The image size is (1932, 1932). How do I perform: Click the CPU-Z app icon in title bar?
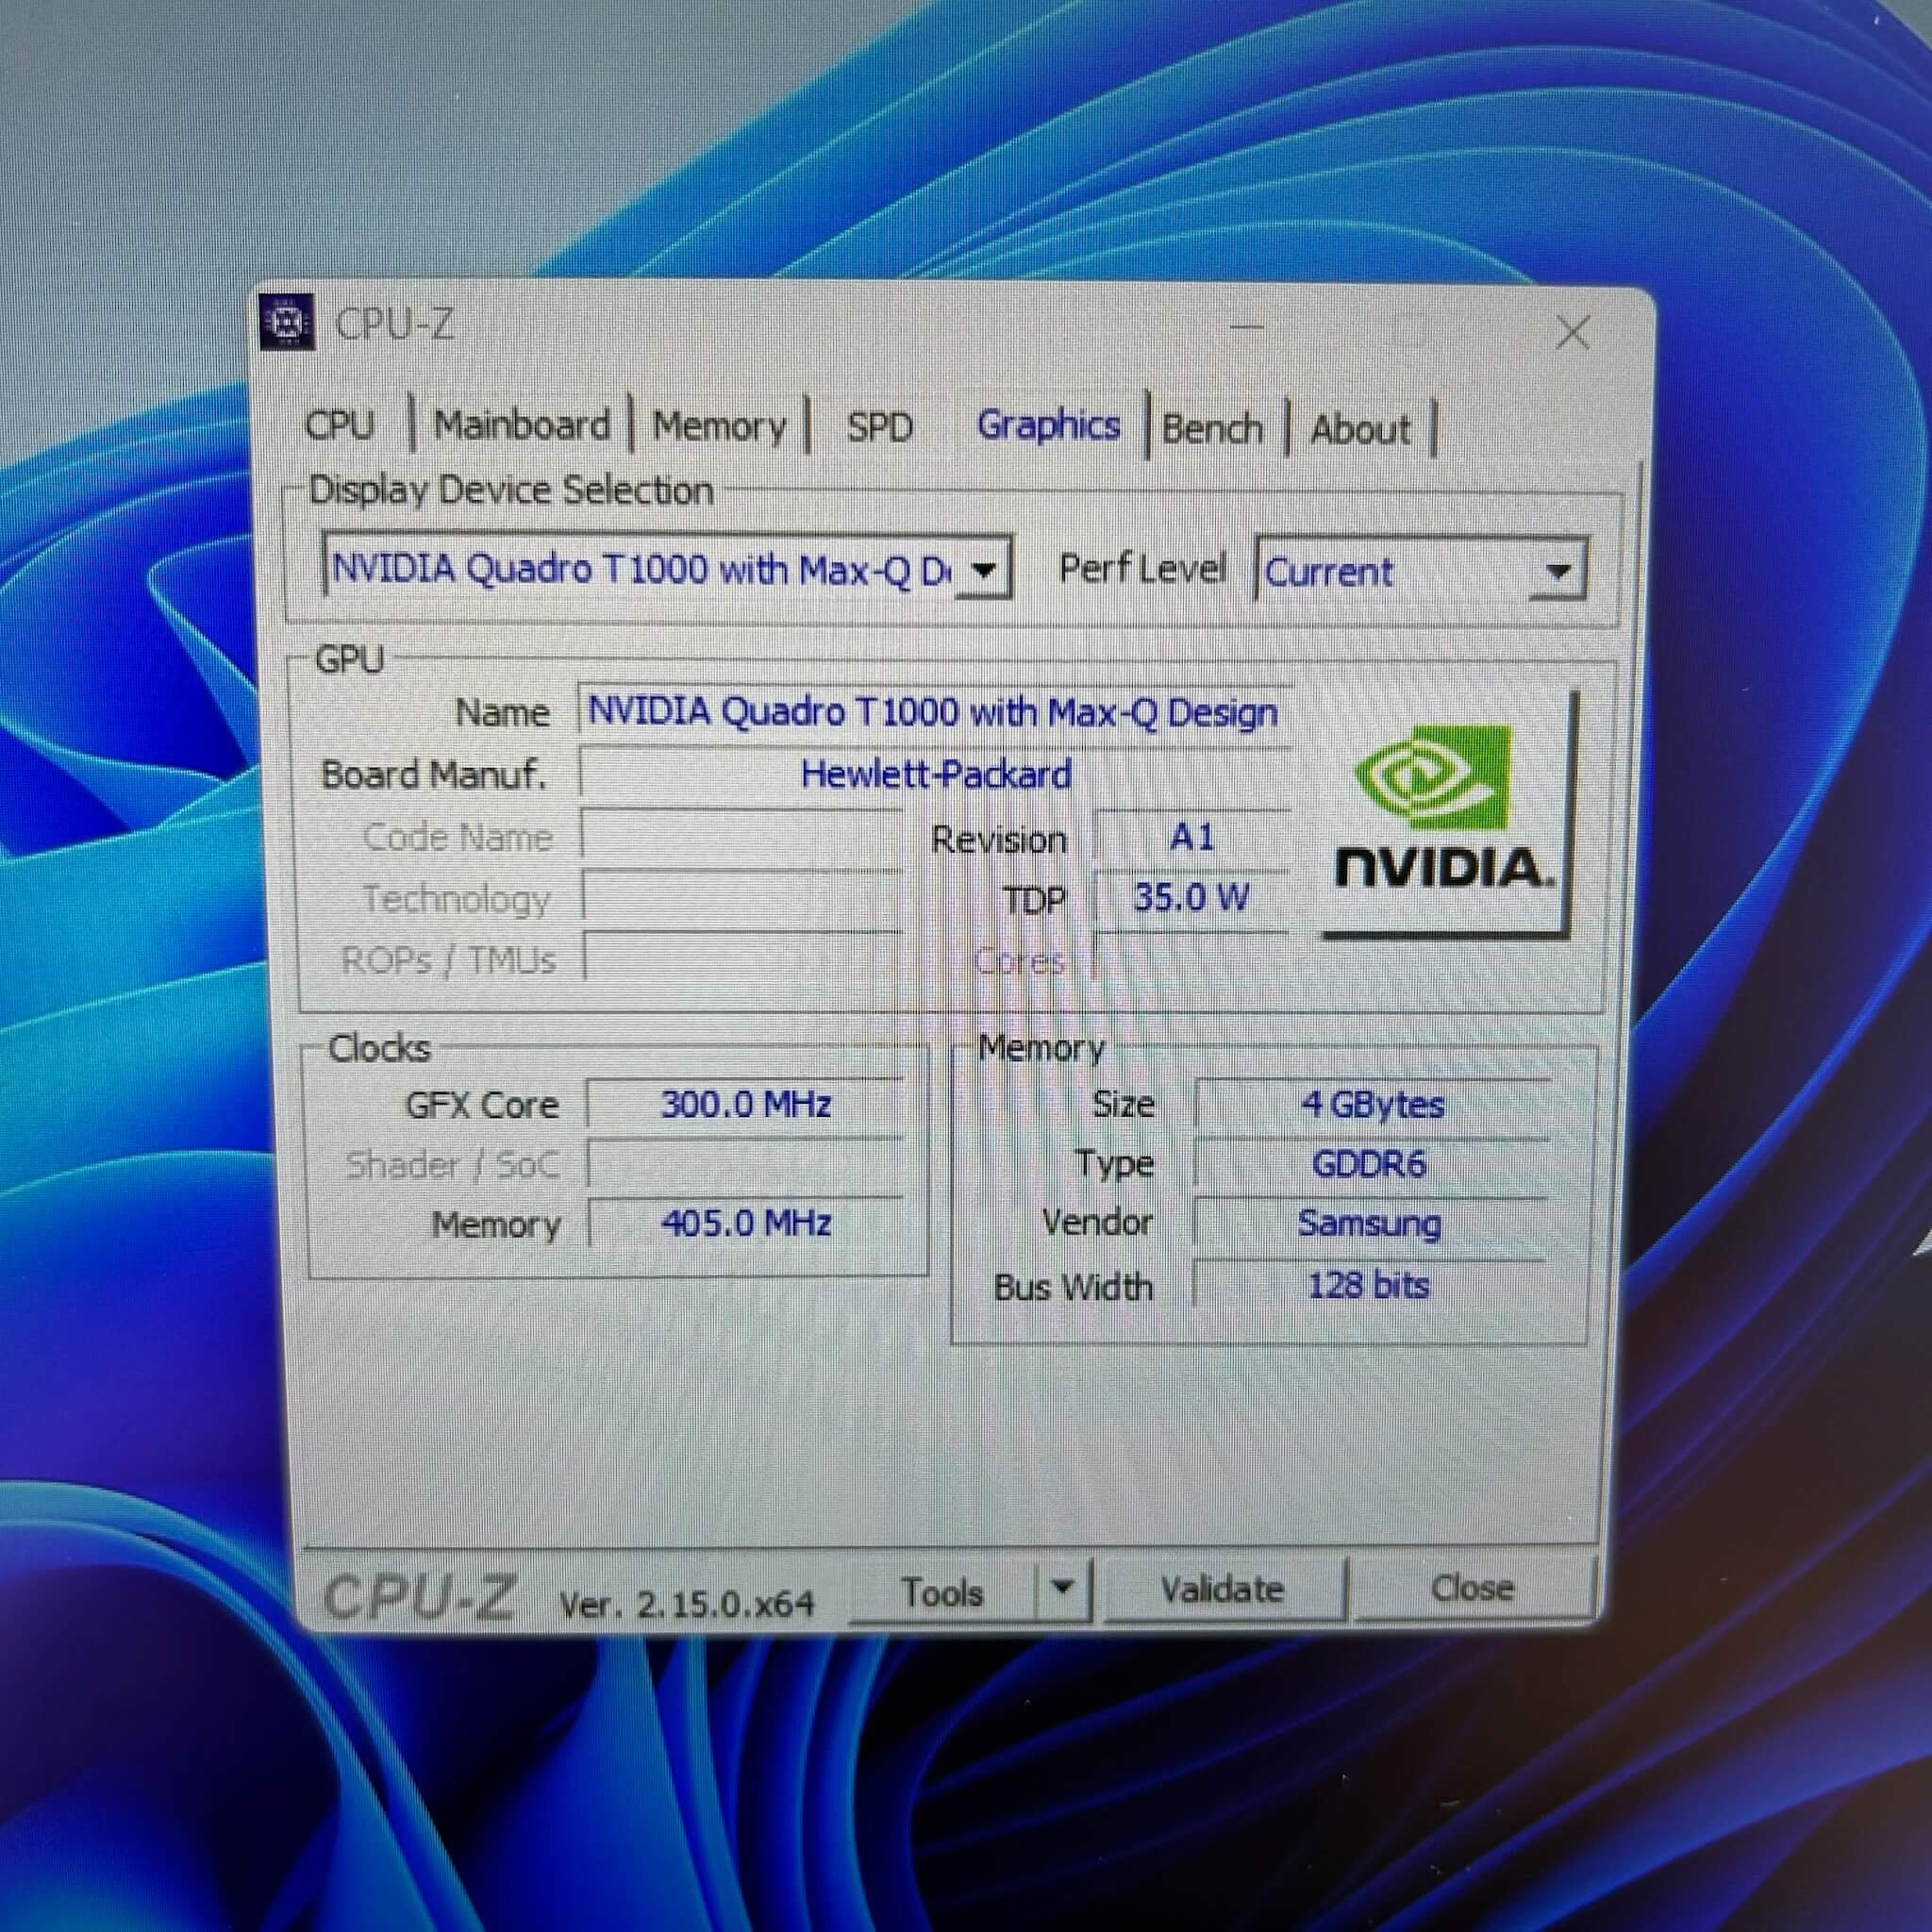(x=287, y=322)
